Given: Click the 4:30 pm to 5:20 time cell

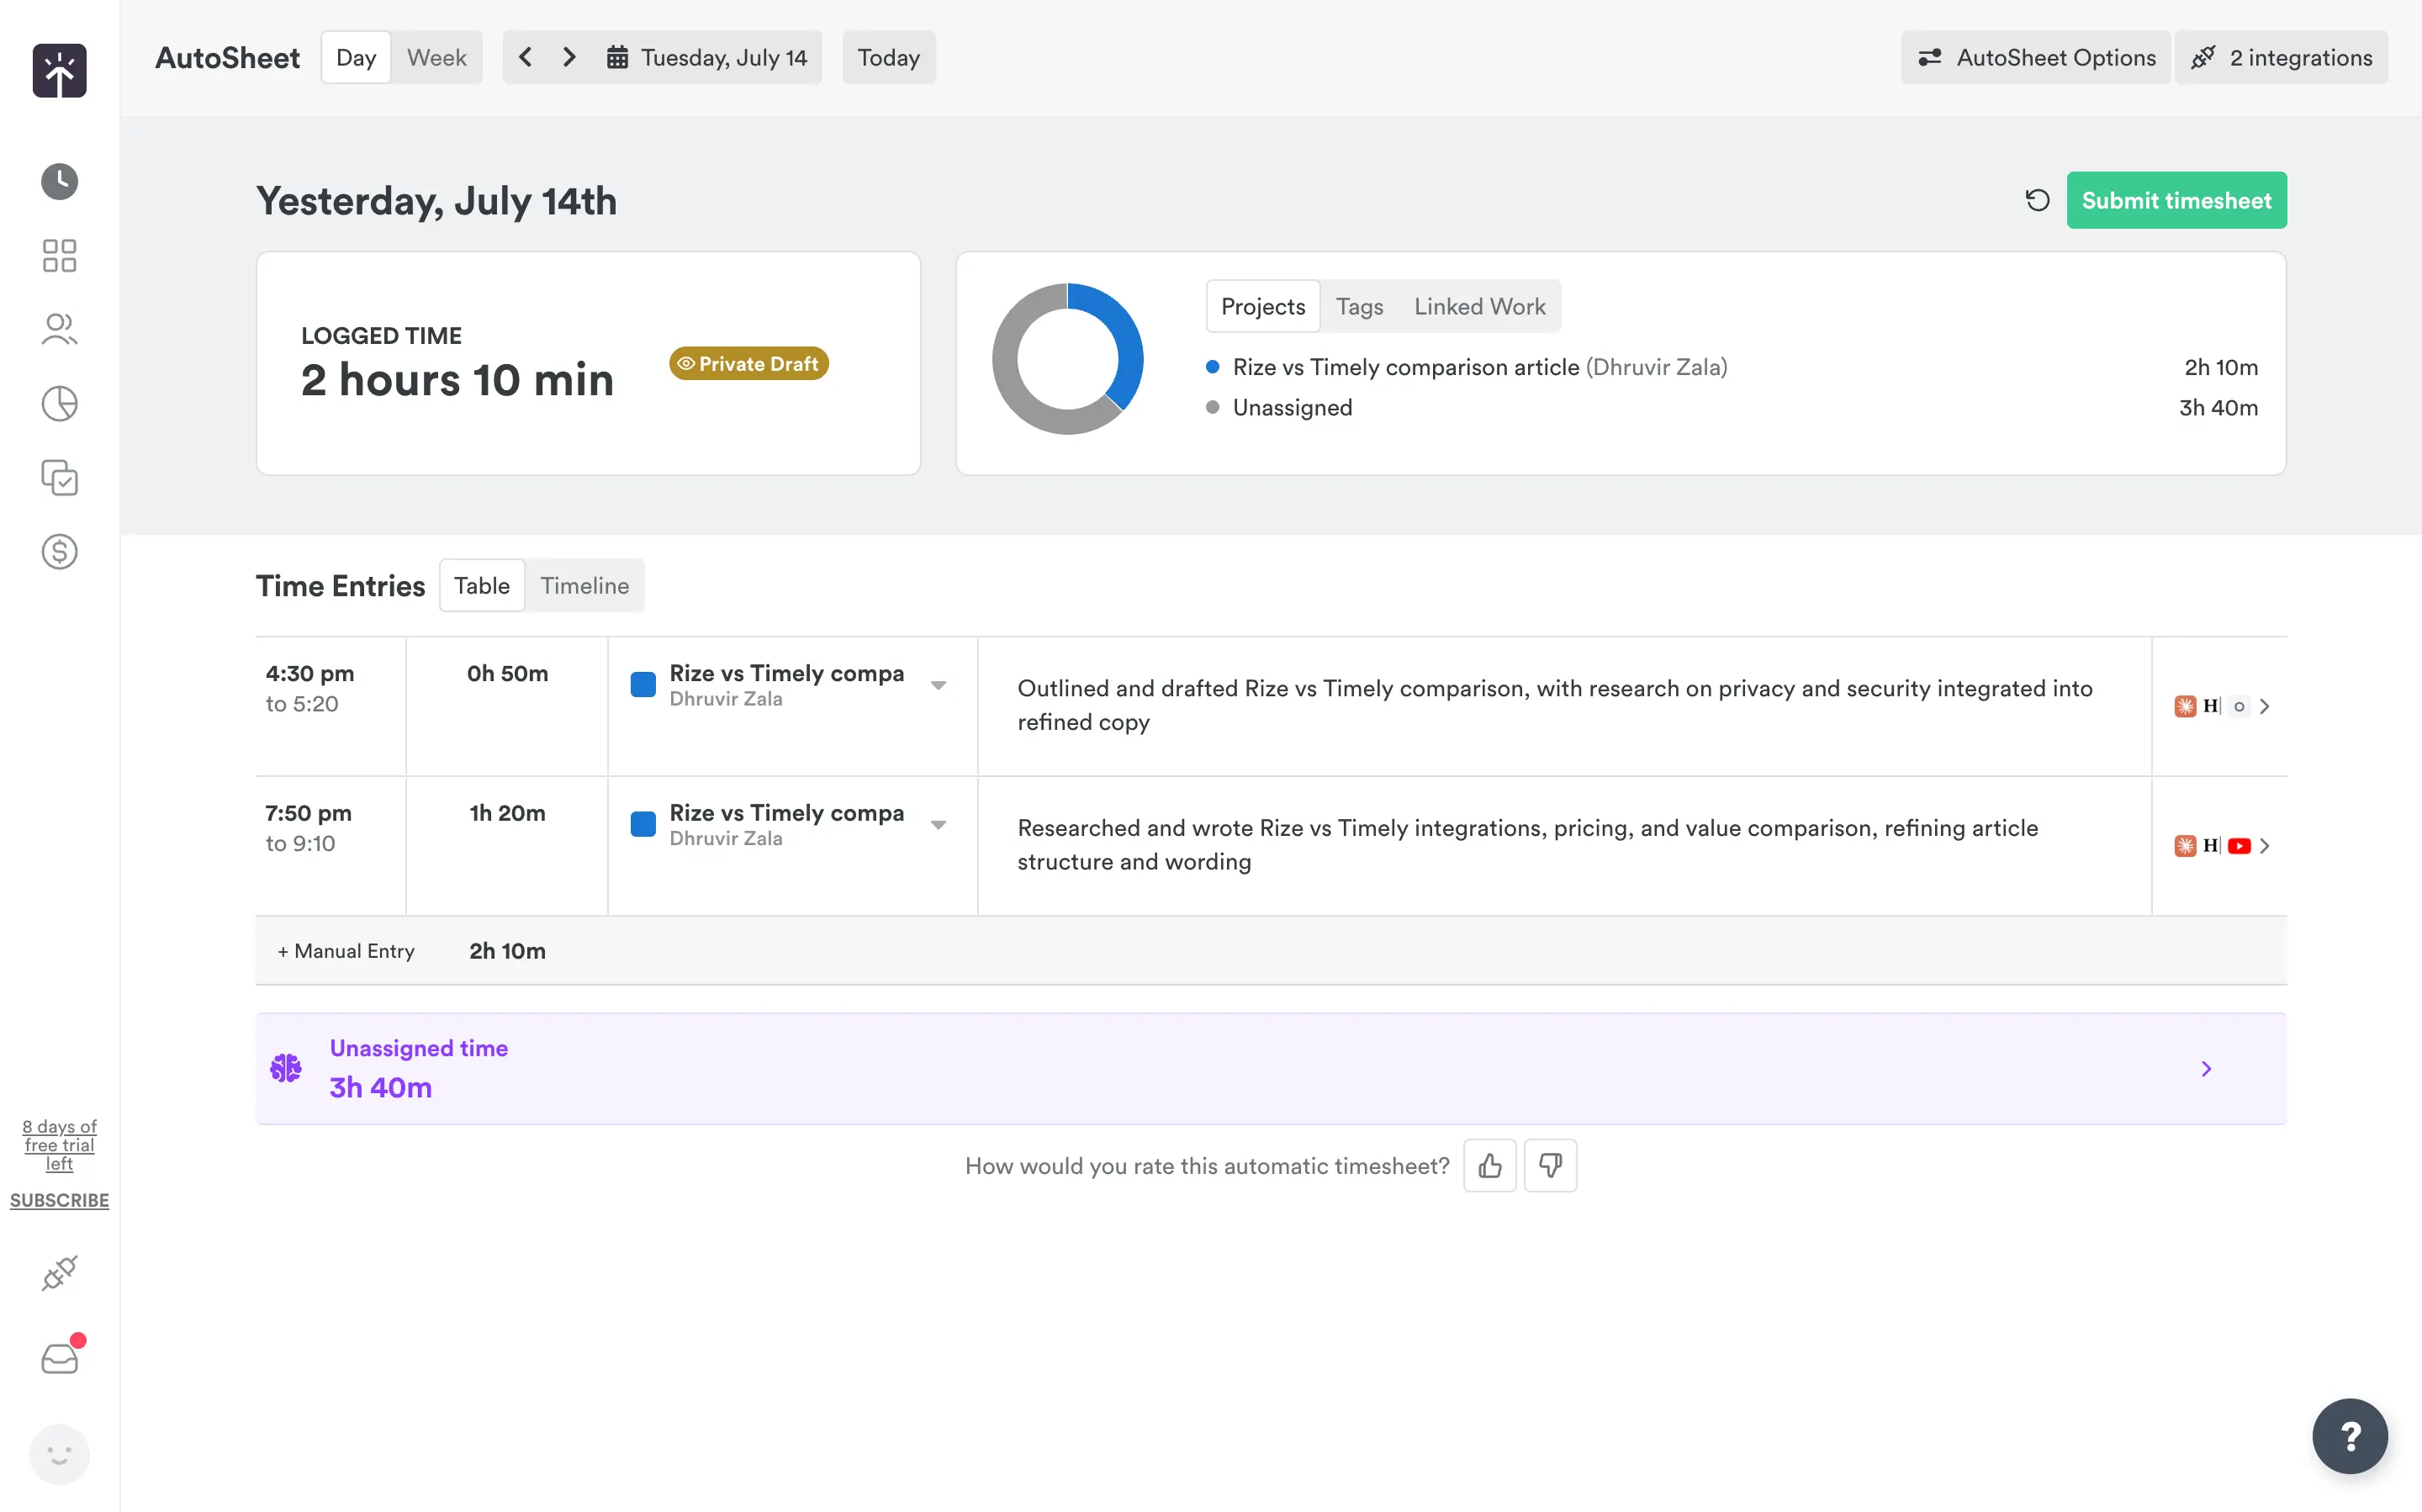Looking at the screenshot, I should click(330, 706).
